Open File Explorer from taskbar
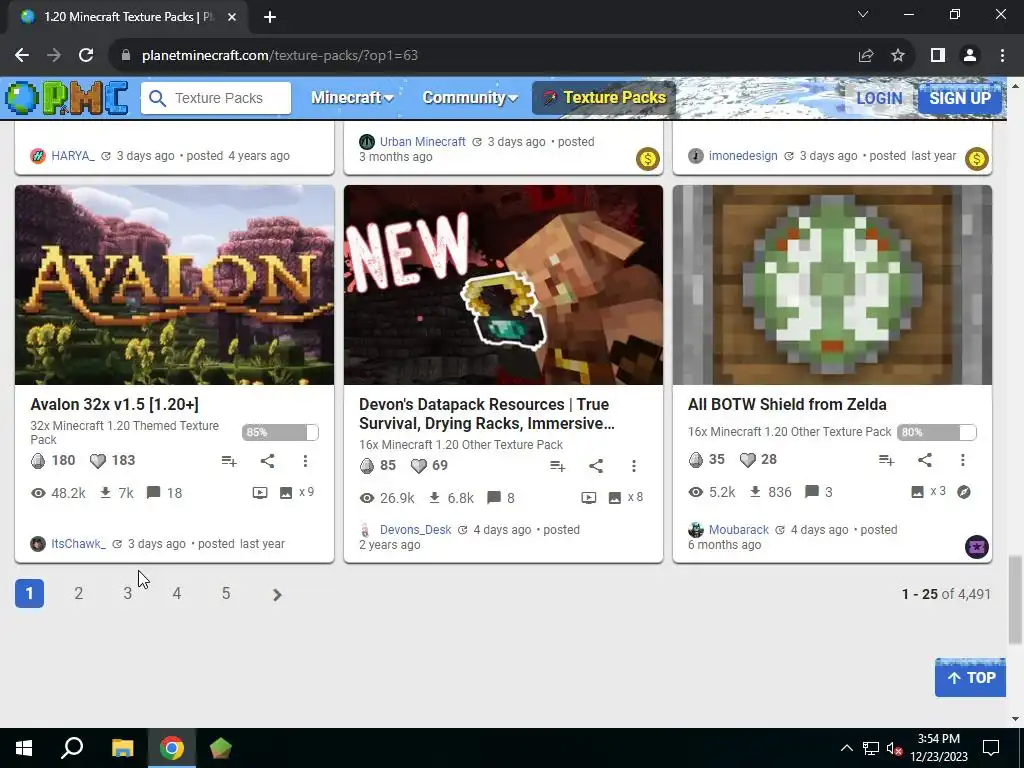 [122, 748]
